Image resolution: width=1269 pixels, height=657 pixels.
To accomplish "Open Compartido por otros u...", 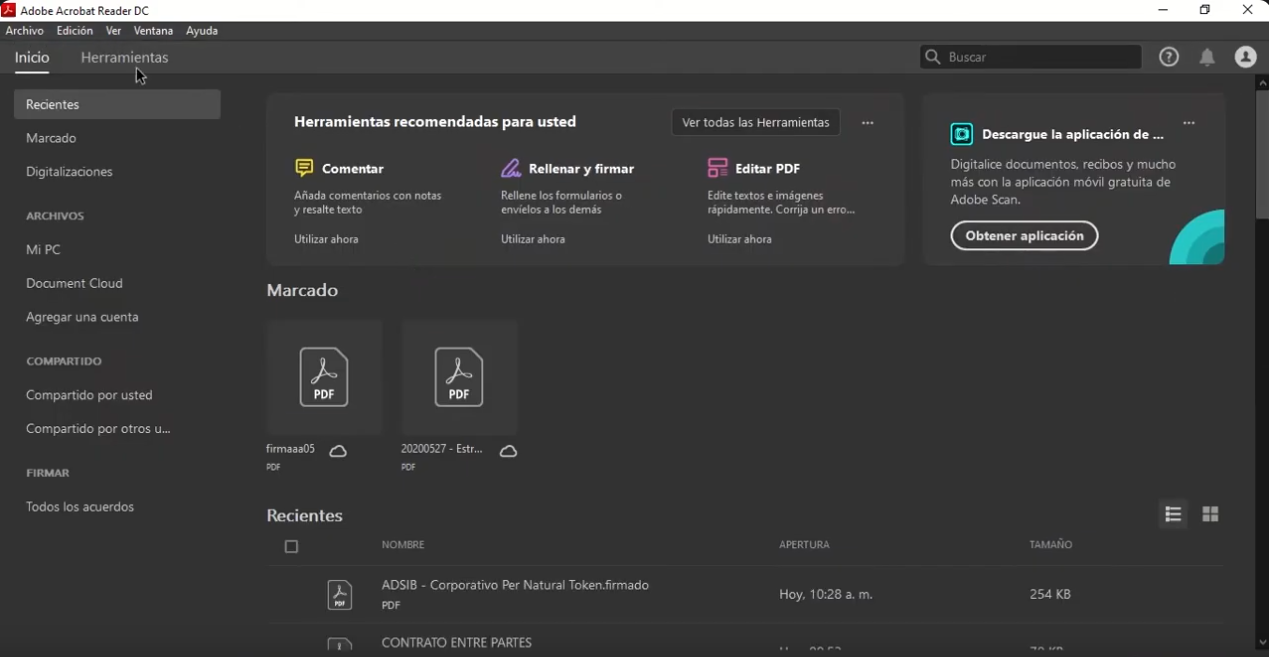I will pyautogui.click(x=98, y=429).
